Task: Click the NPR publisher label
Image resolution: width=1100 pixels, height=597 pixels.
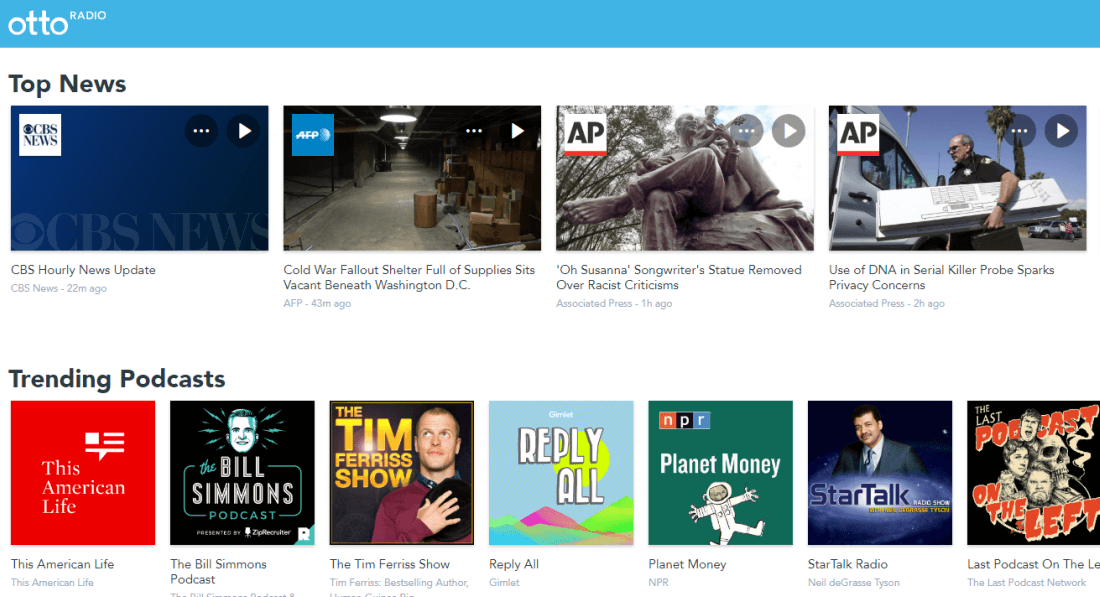Action: (x=659, y=582)
